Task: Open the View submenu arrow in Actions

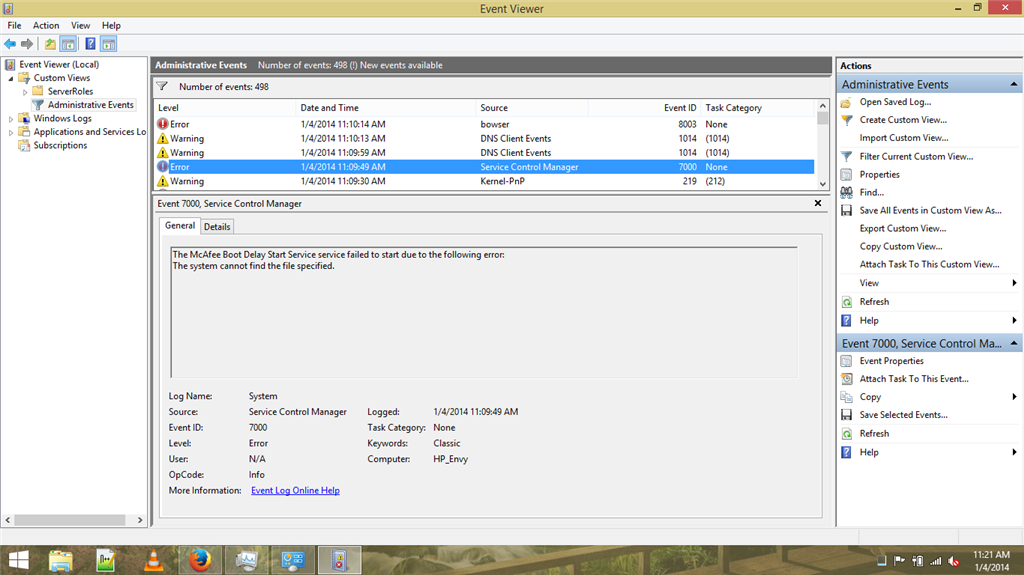Action: pos(1014,283)
